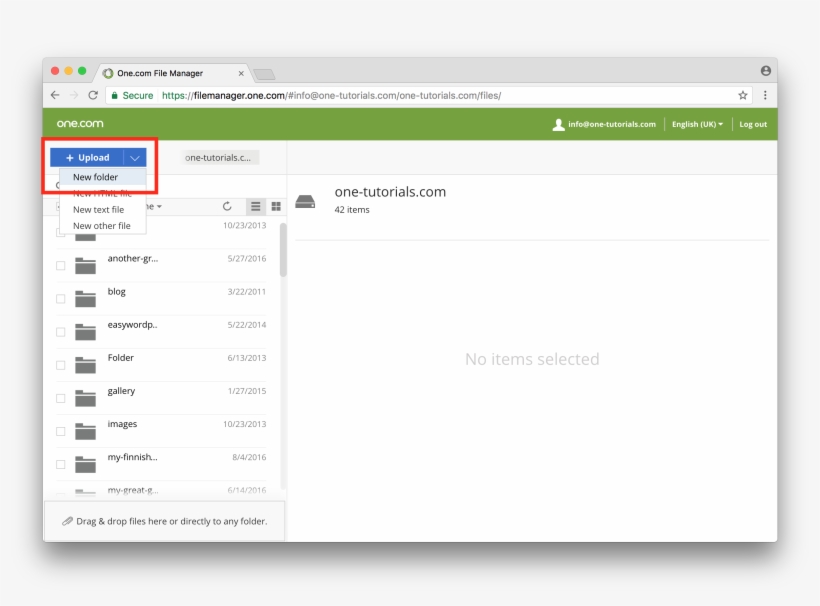Open the blog folder name

click(x=117, y=291)
